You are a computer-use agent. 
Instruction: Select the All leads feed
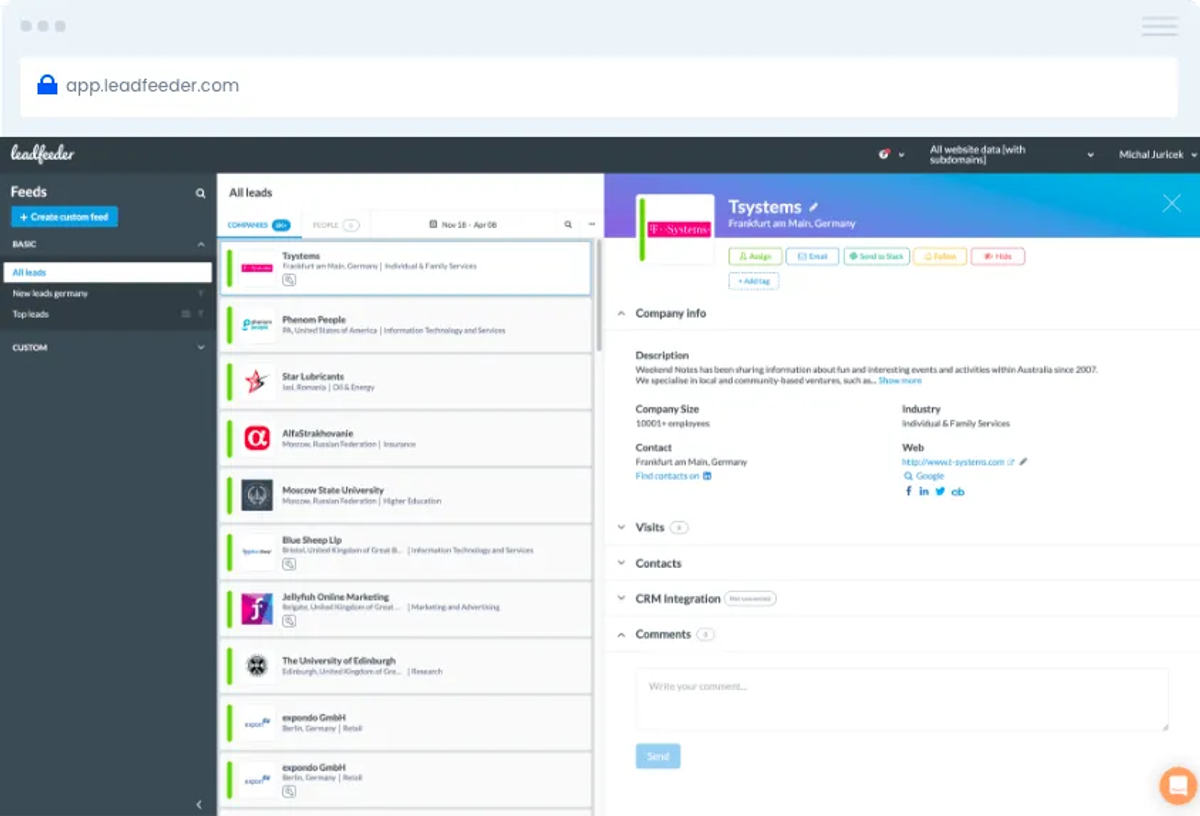click(108, 272)
